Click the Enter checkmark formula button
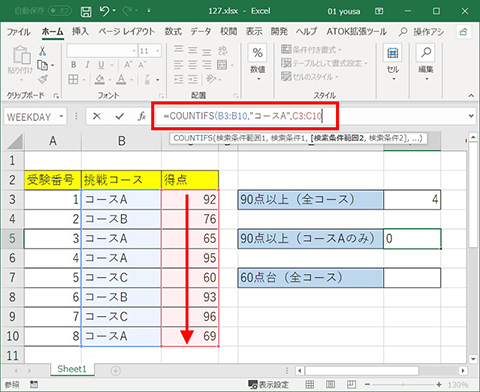 click(x=119, y=116)
